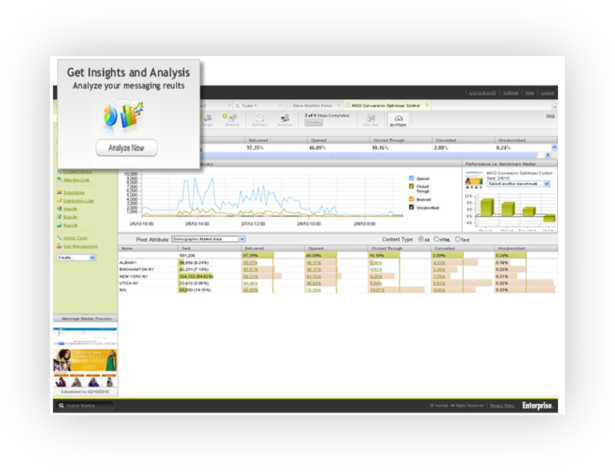Open the Select another benchmark dropdown
The height and width of the screenshot is (472, 615).
518,184
